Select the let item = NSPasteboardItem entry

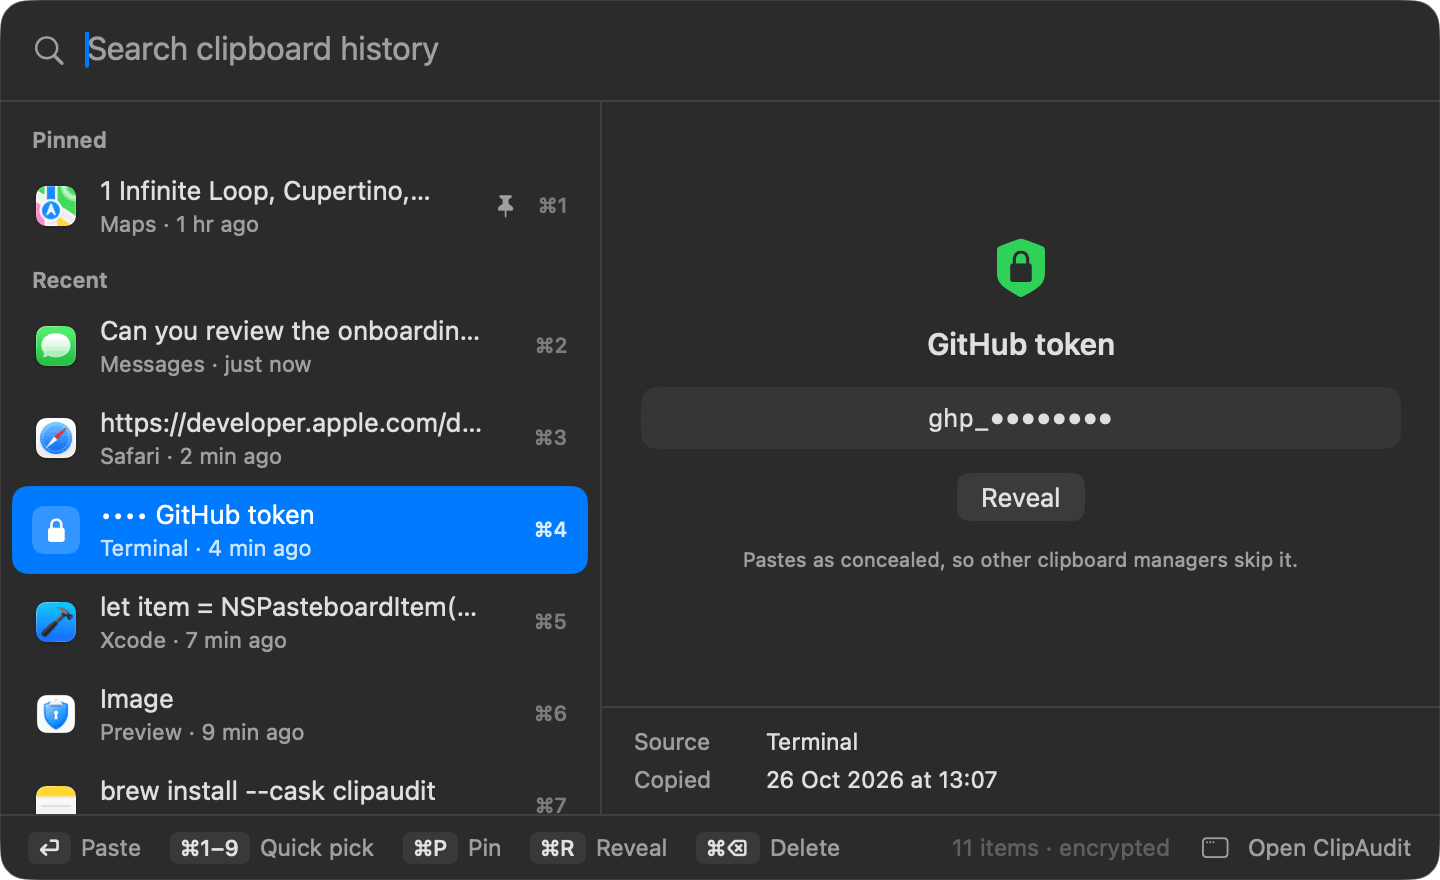pyautogui.click(x=300, y=622)
